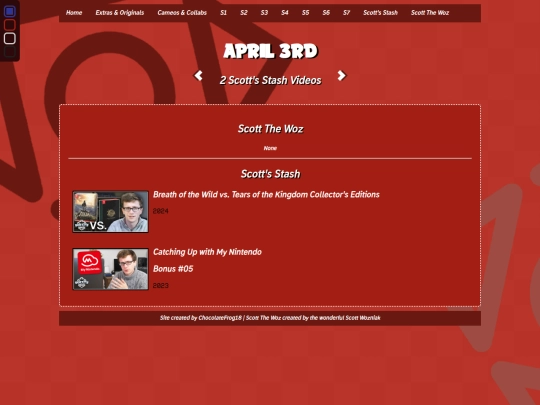Select the red theme swatch

pos(10,25)
